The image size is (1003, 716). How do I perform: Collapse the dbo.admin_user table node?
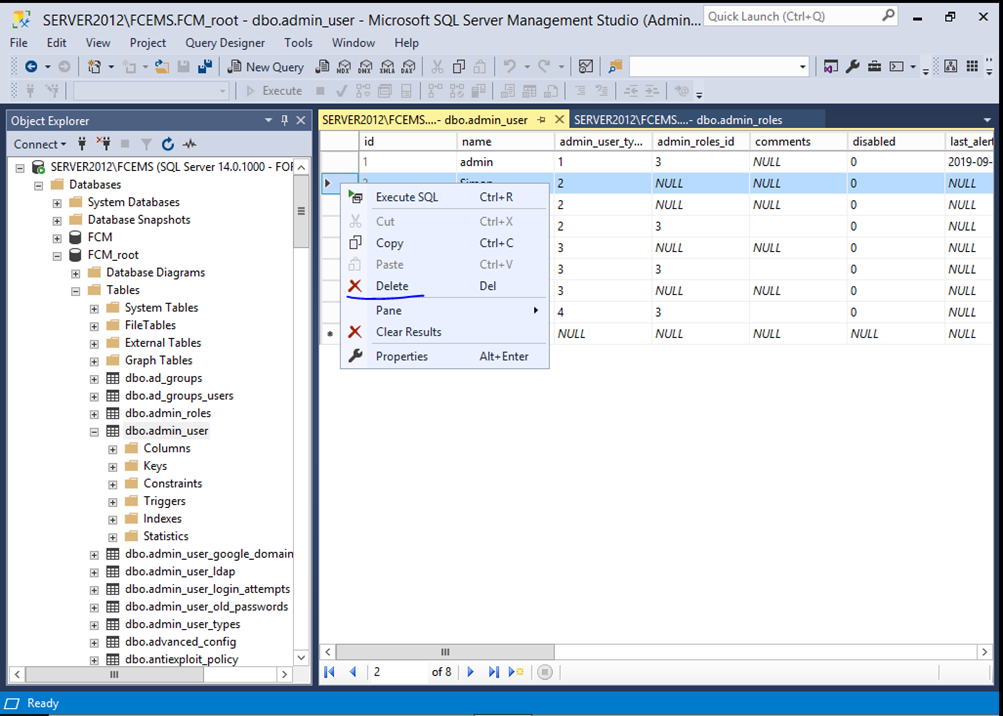click(94, 431)
